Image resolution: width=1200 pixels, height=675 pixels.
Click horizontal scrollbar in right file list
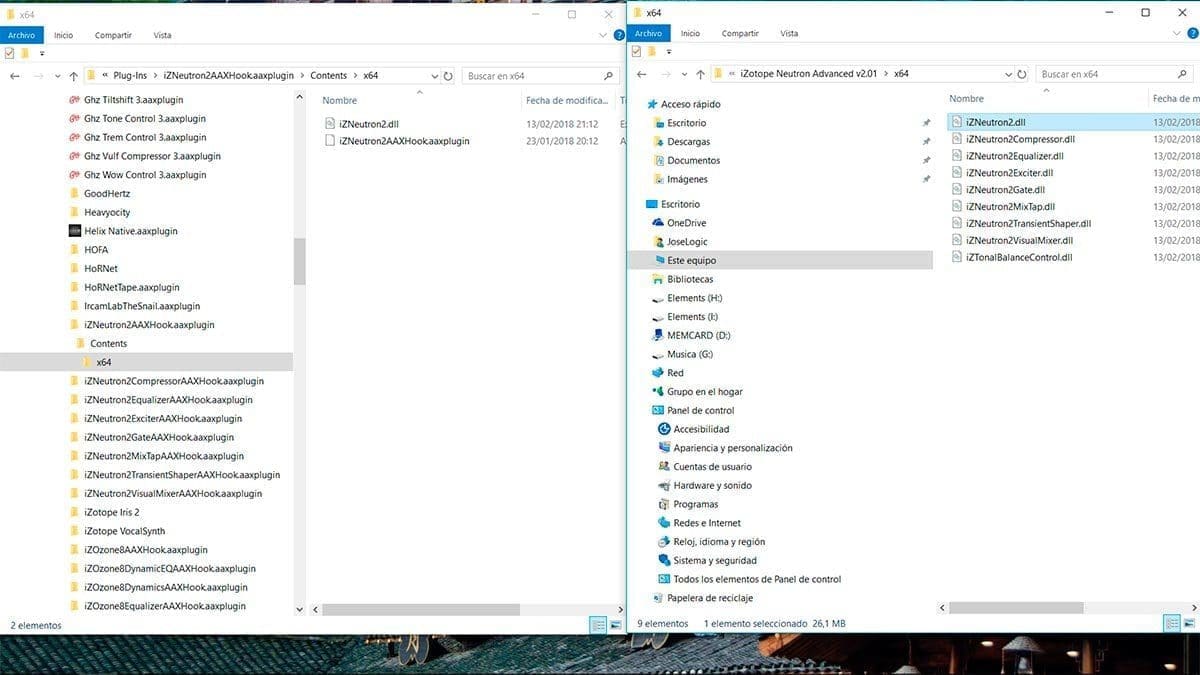point(1017,607)
